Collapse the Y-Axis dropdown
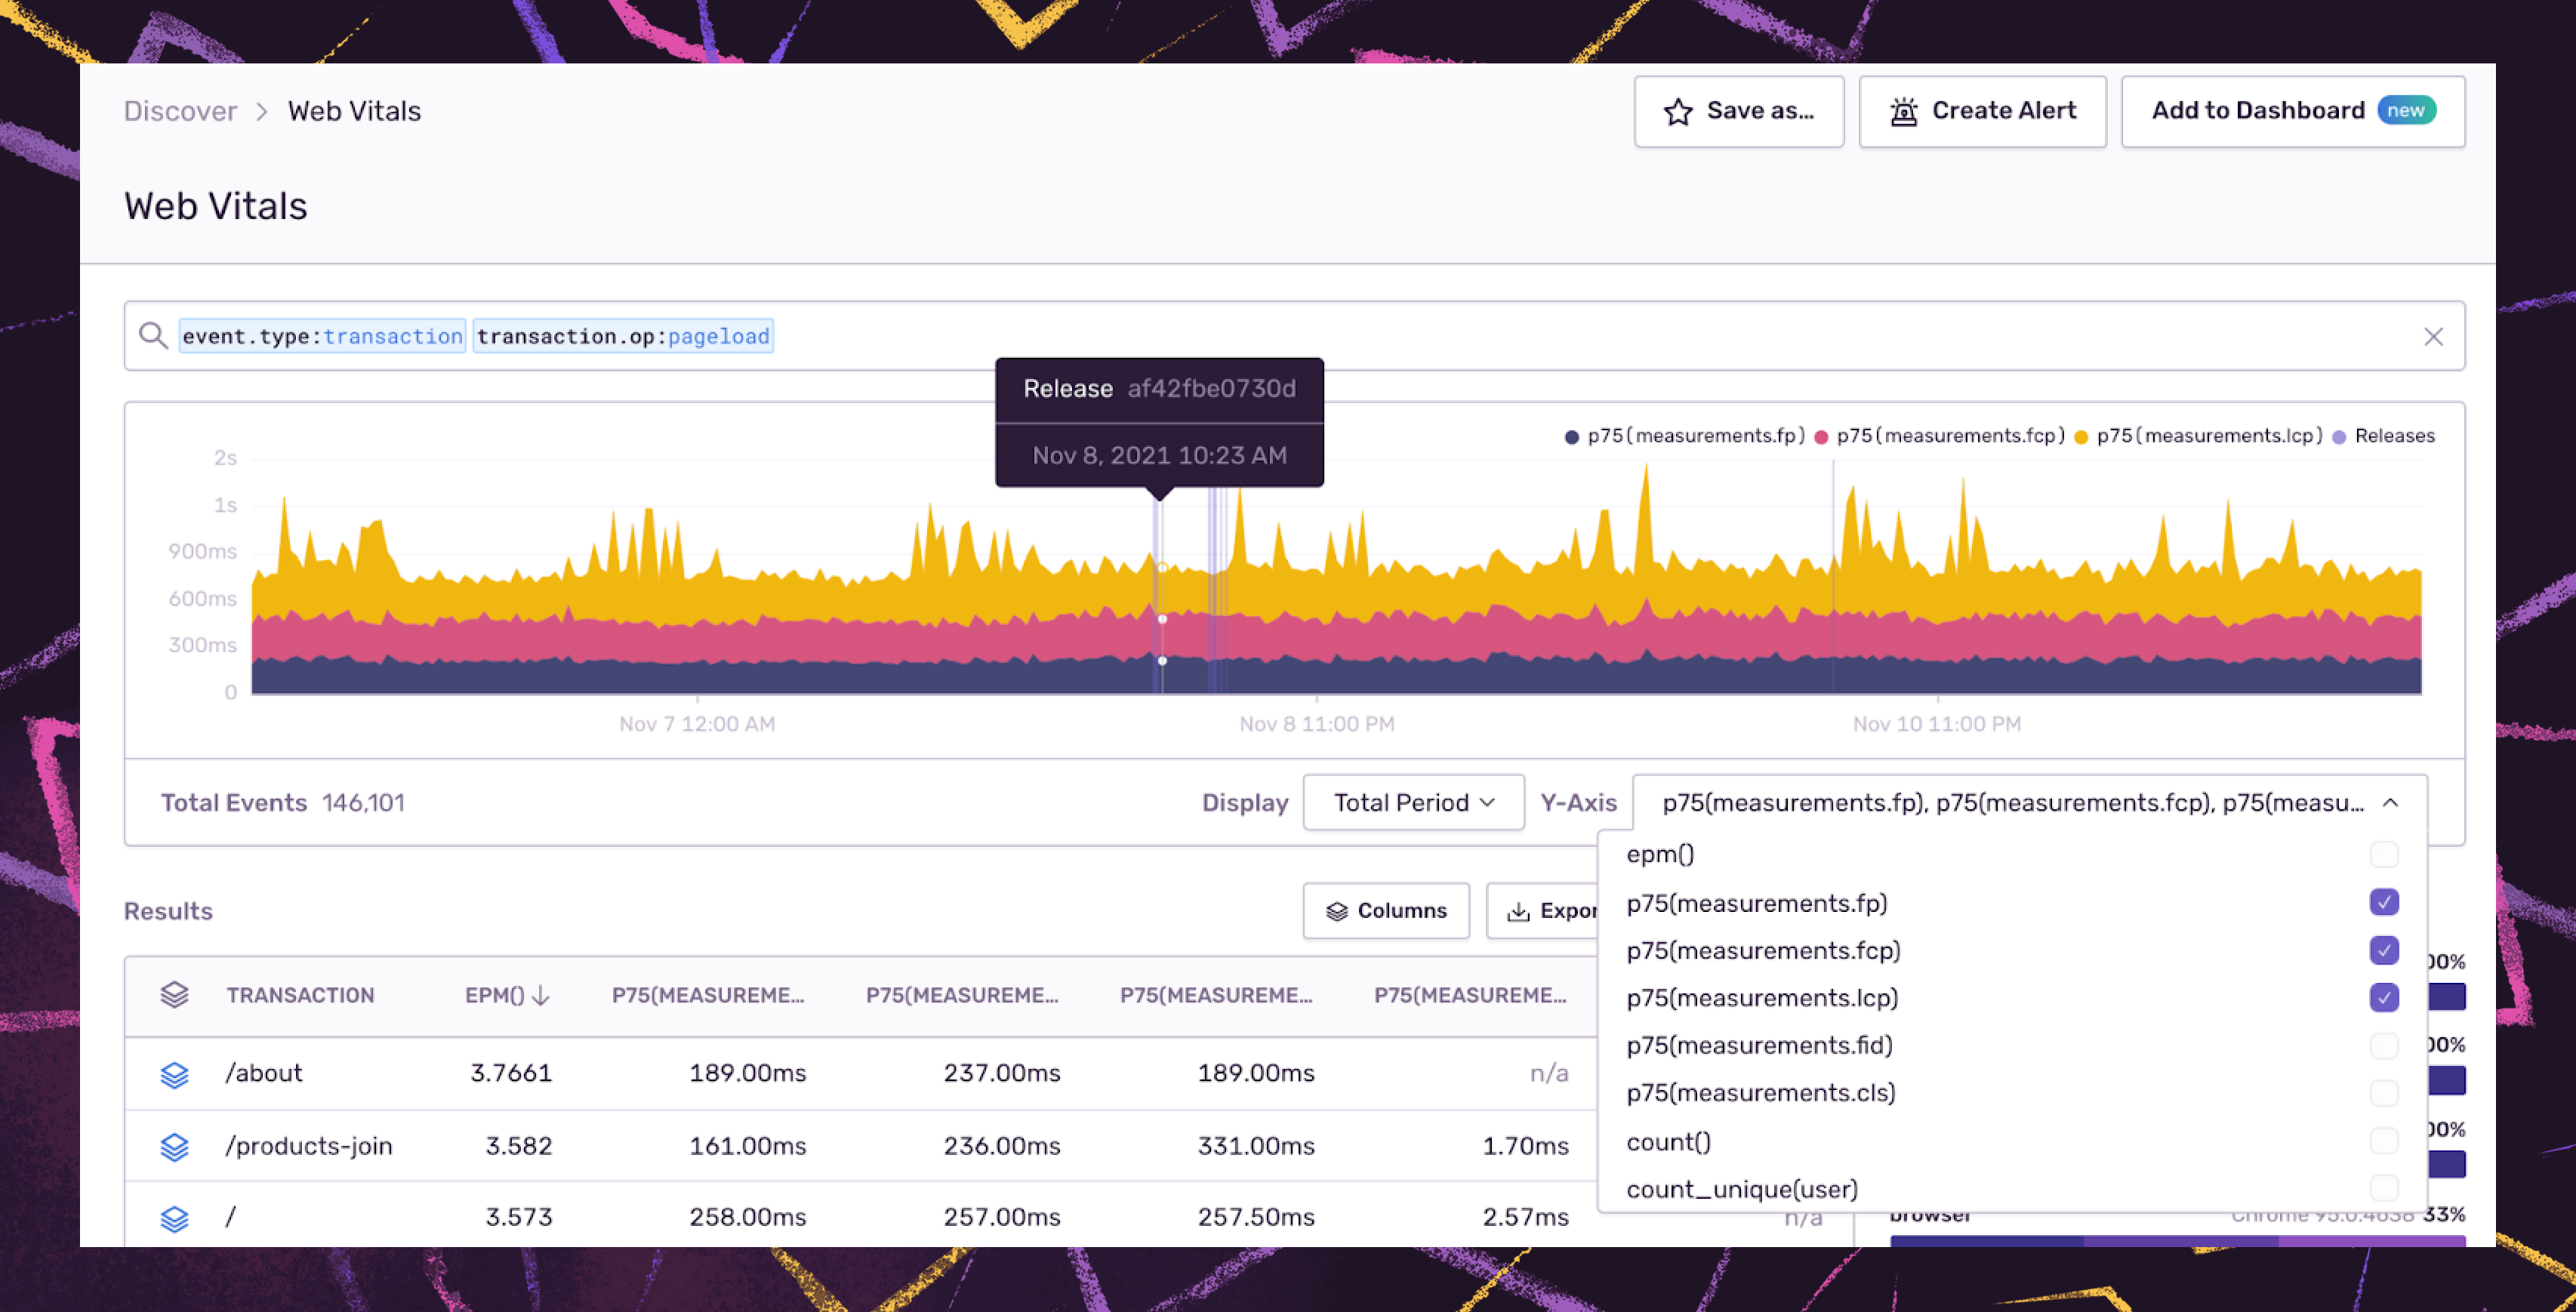Viewport: 2576px width, 1312px height. [x=2389, y=803]
